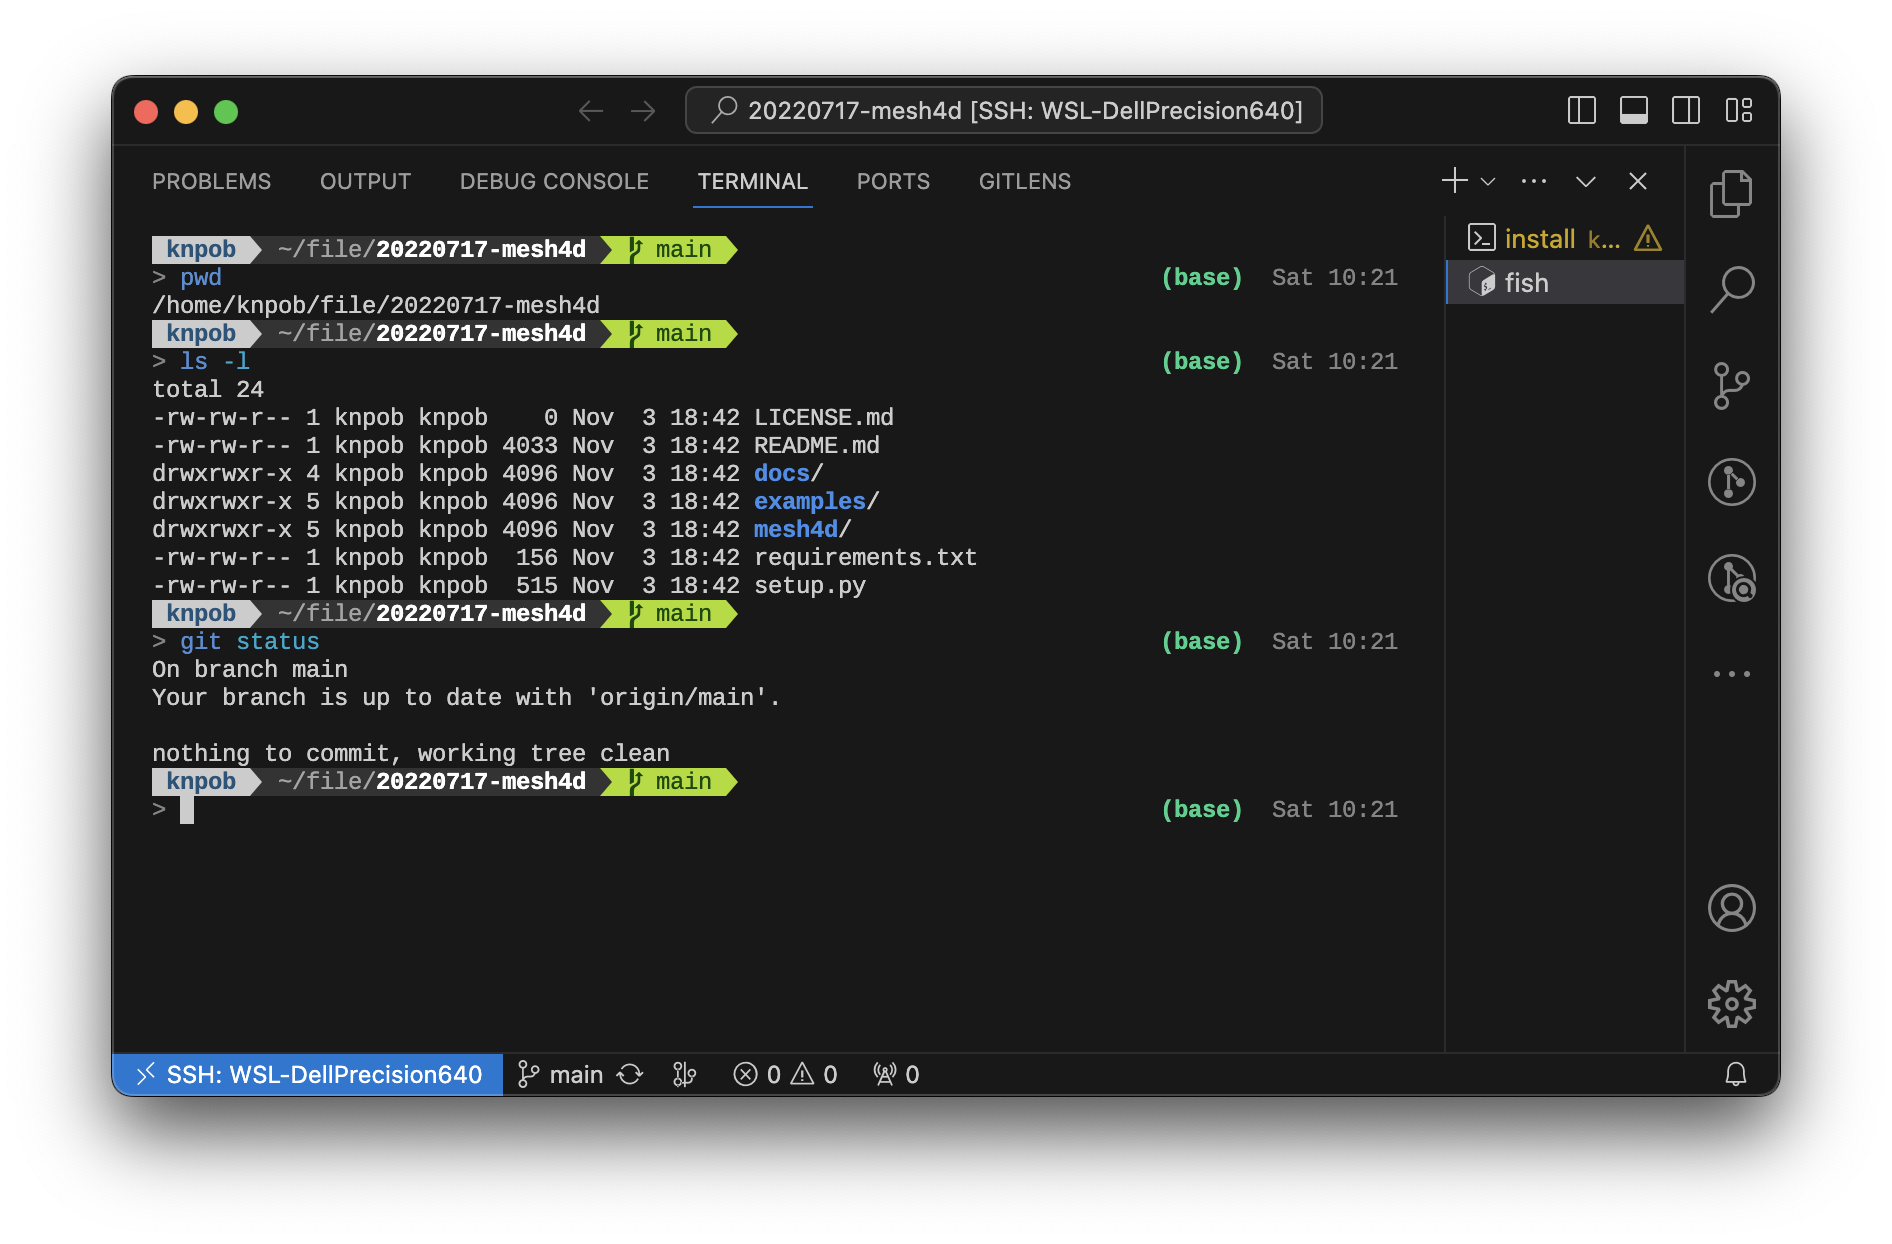Click the notifications bell in status bar

coord(1736,1074)
